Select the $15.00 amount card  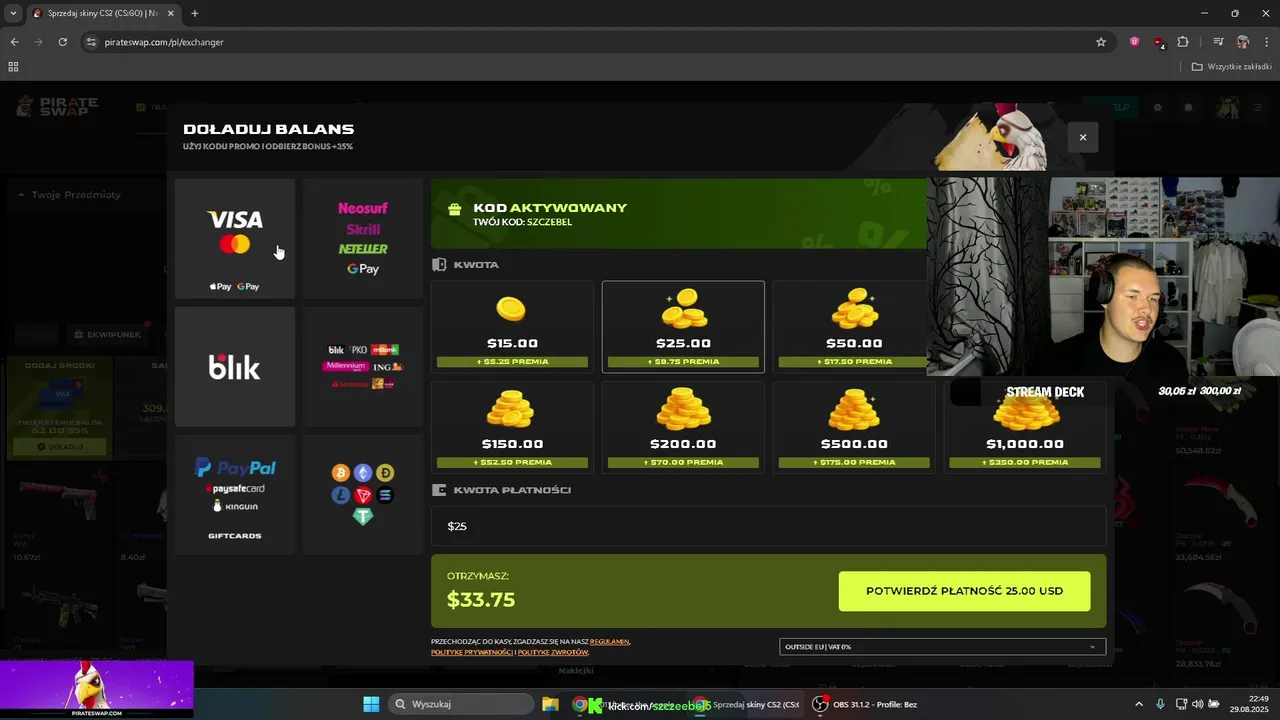coord(512,326)
